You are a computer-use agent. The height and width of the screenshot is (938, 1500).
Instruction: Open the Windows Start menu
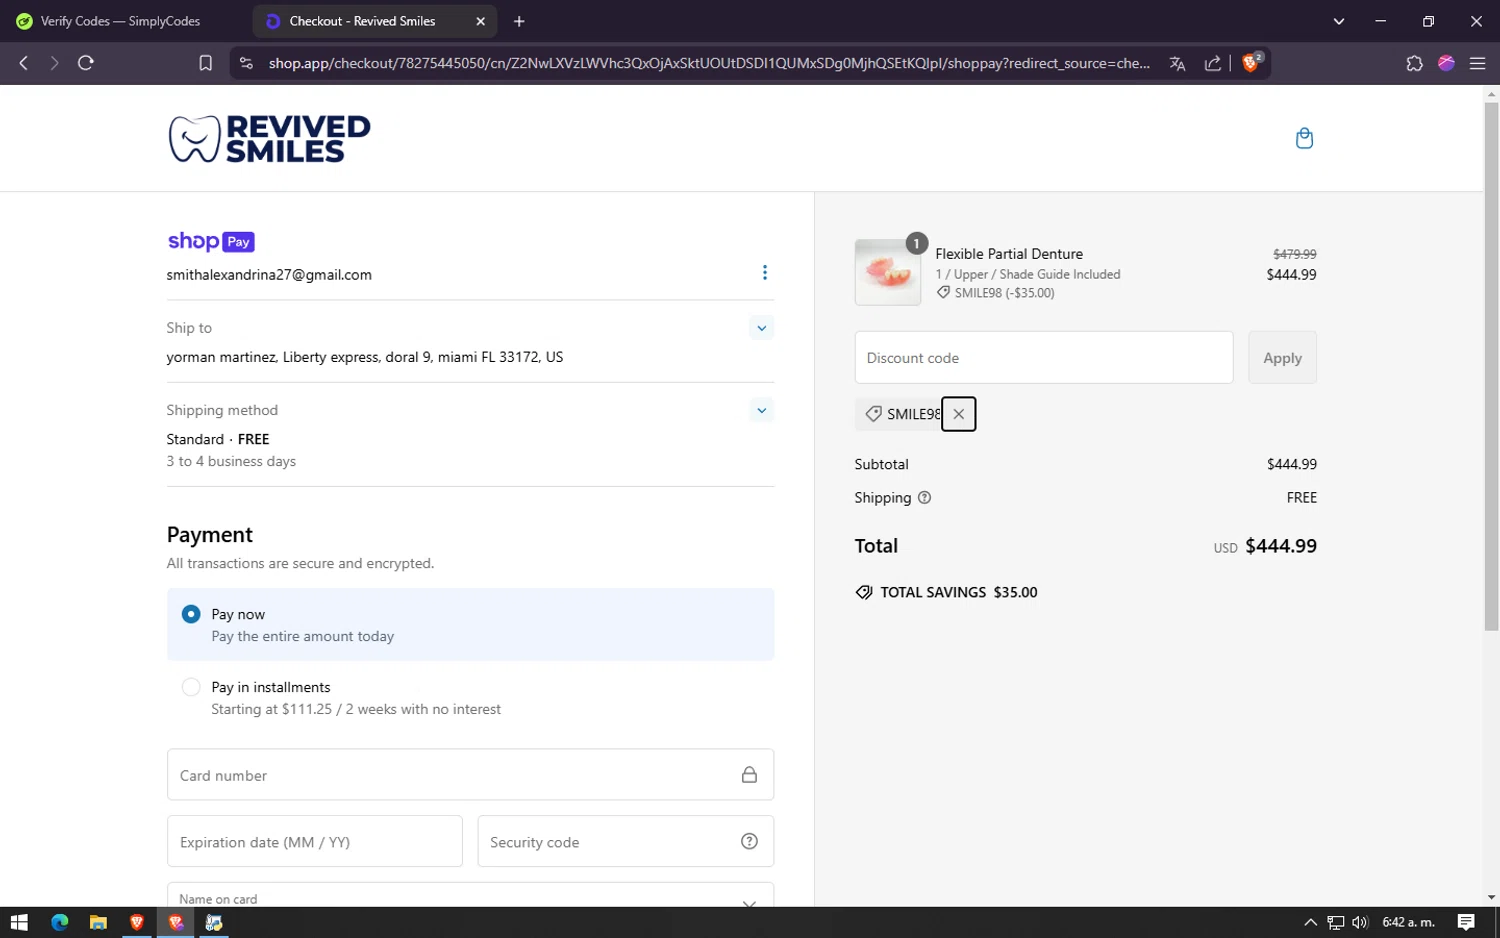19,922
